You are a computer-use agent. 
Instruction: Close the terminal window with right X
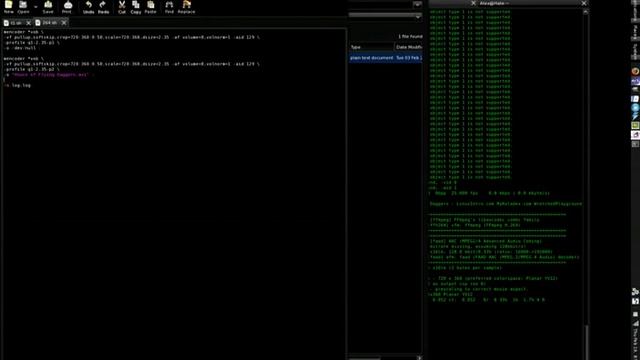pyautogui.click(x=584, y=3)
